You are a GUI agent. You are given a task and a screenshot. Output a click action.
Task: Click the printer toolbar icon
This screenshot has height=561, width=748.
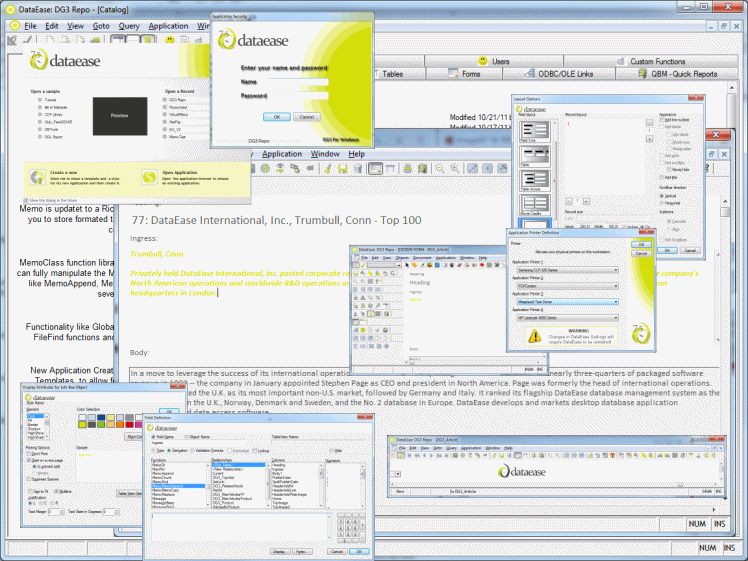407,168
